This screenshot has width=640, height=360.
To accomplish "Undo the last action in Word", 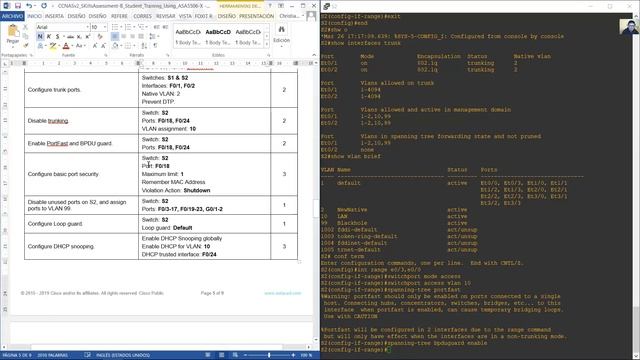I will tap(29, 6).
